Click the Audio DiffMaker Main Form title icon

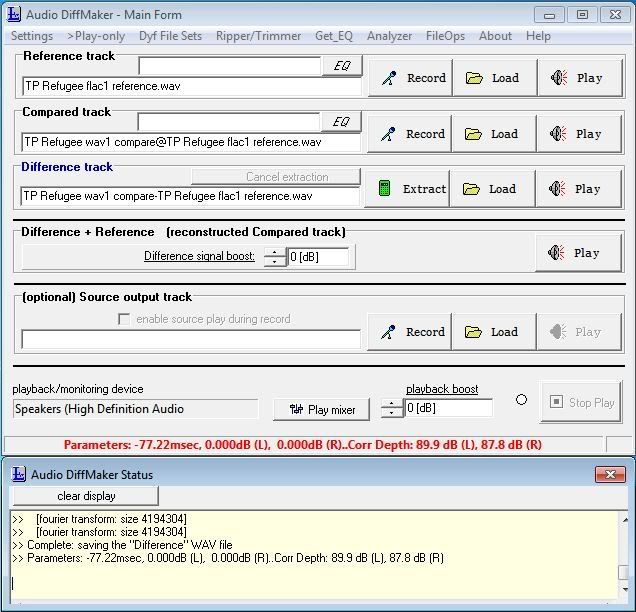14,15
